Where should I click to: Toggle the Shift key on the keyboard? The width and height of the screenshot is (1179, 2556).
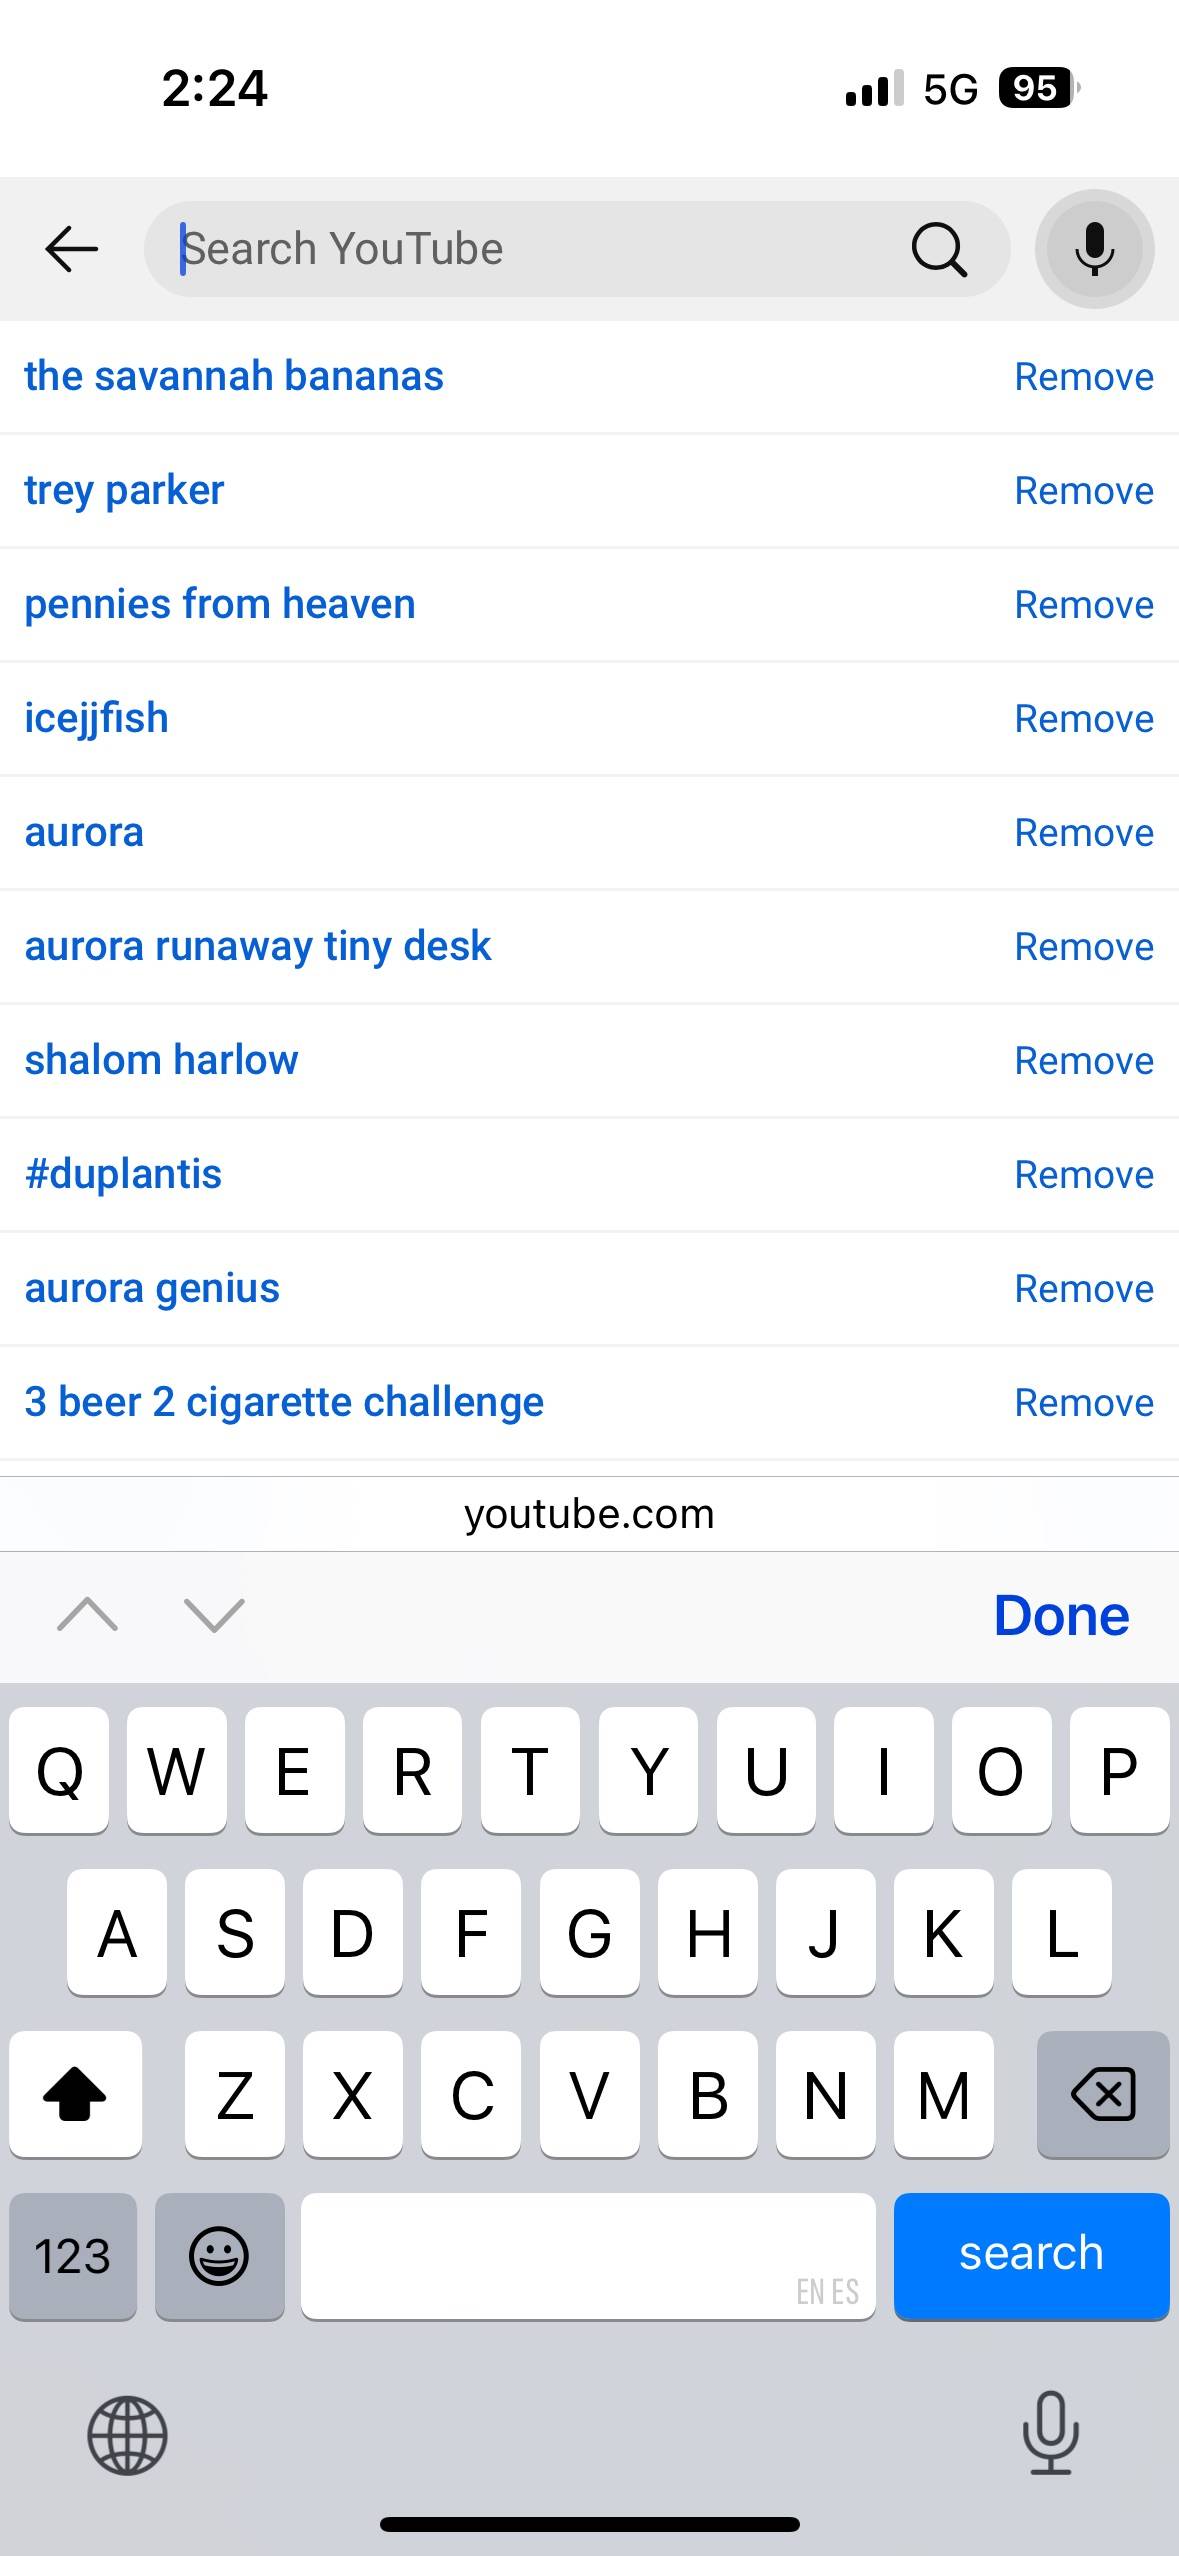tap(75, 2093)
